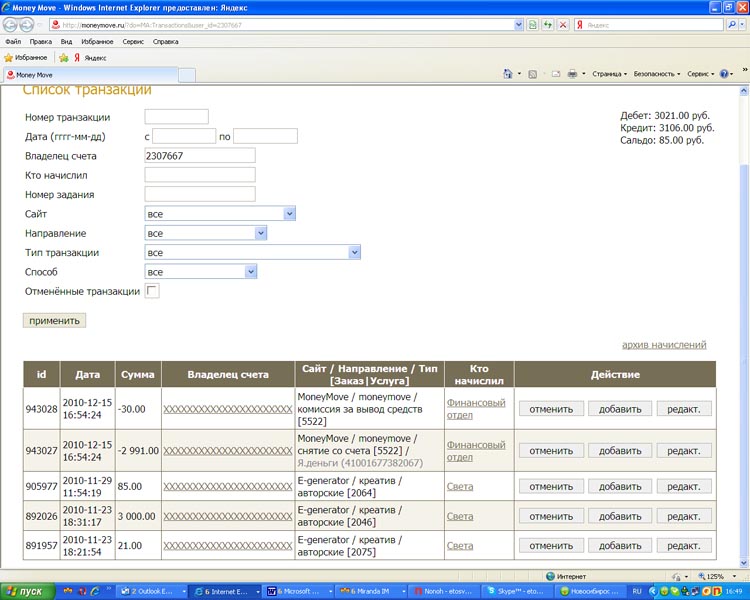
Task: Open the new blank tab button
Action: 187,75
